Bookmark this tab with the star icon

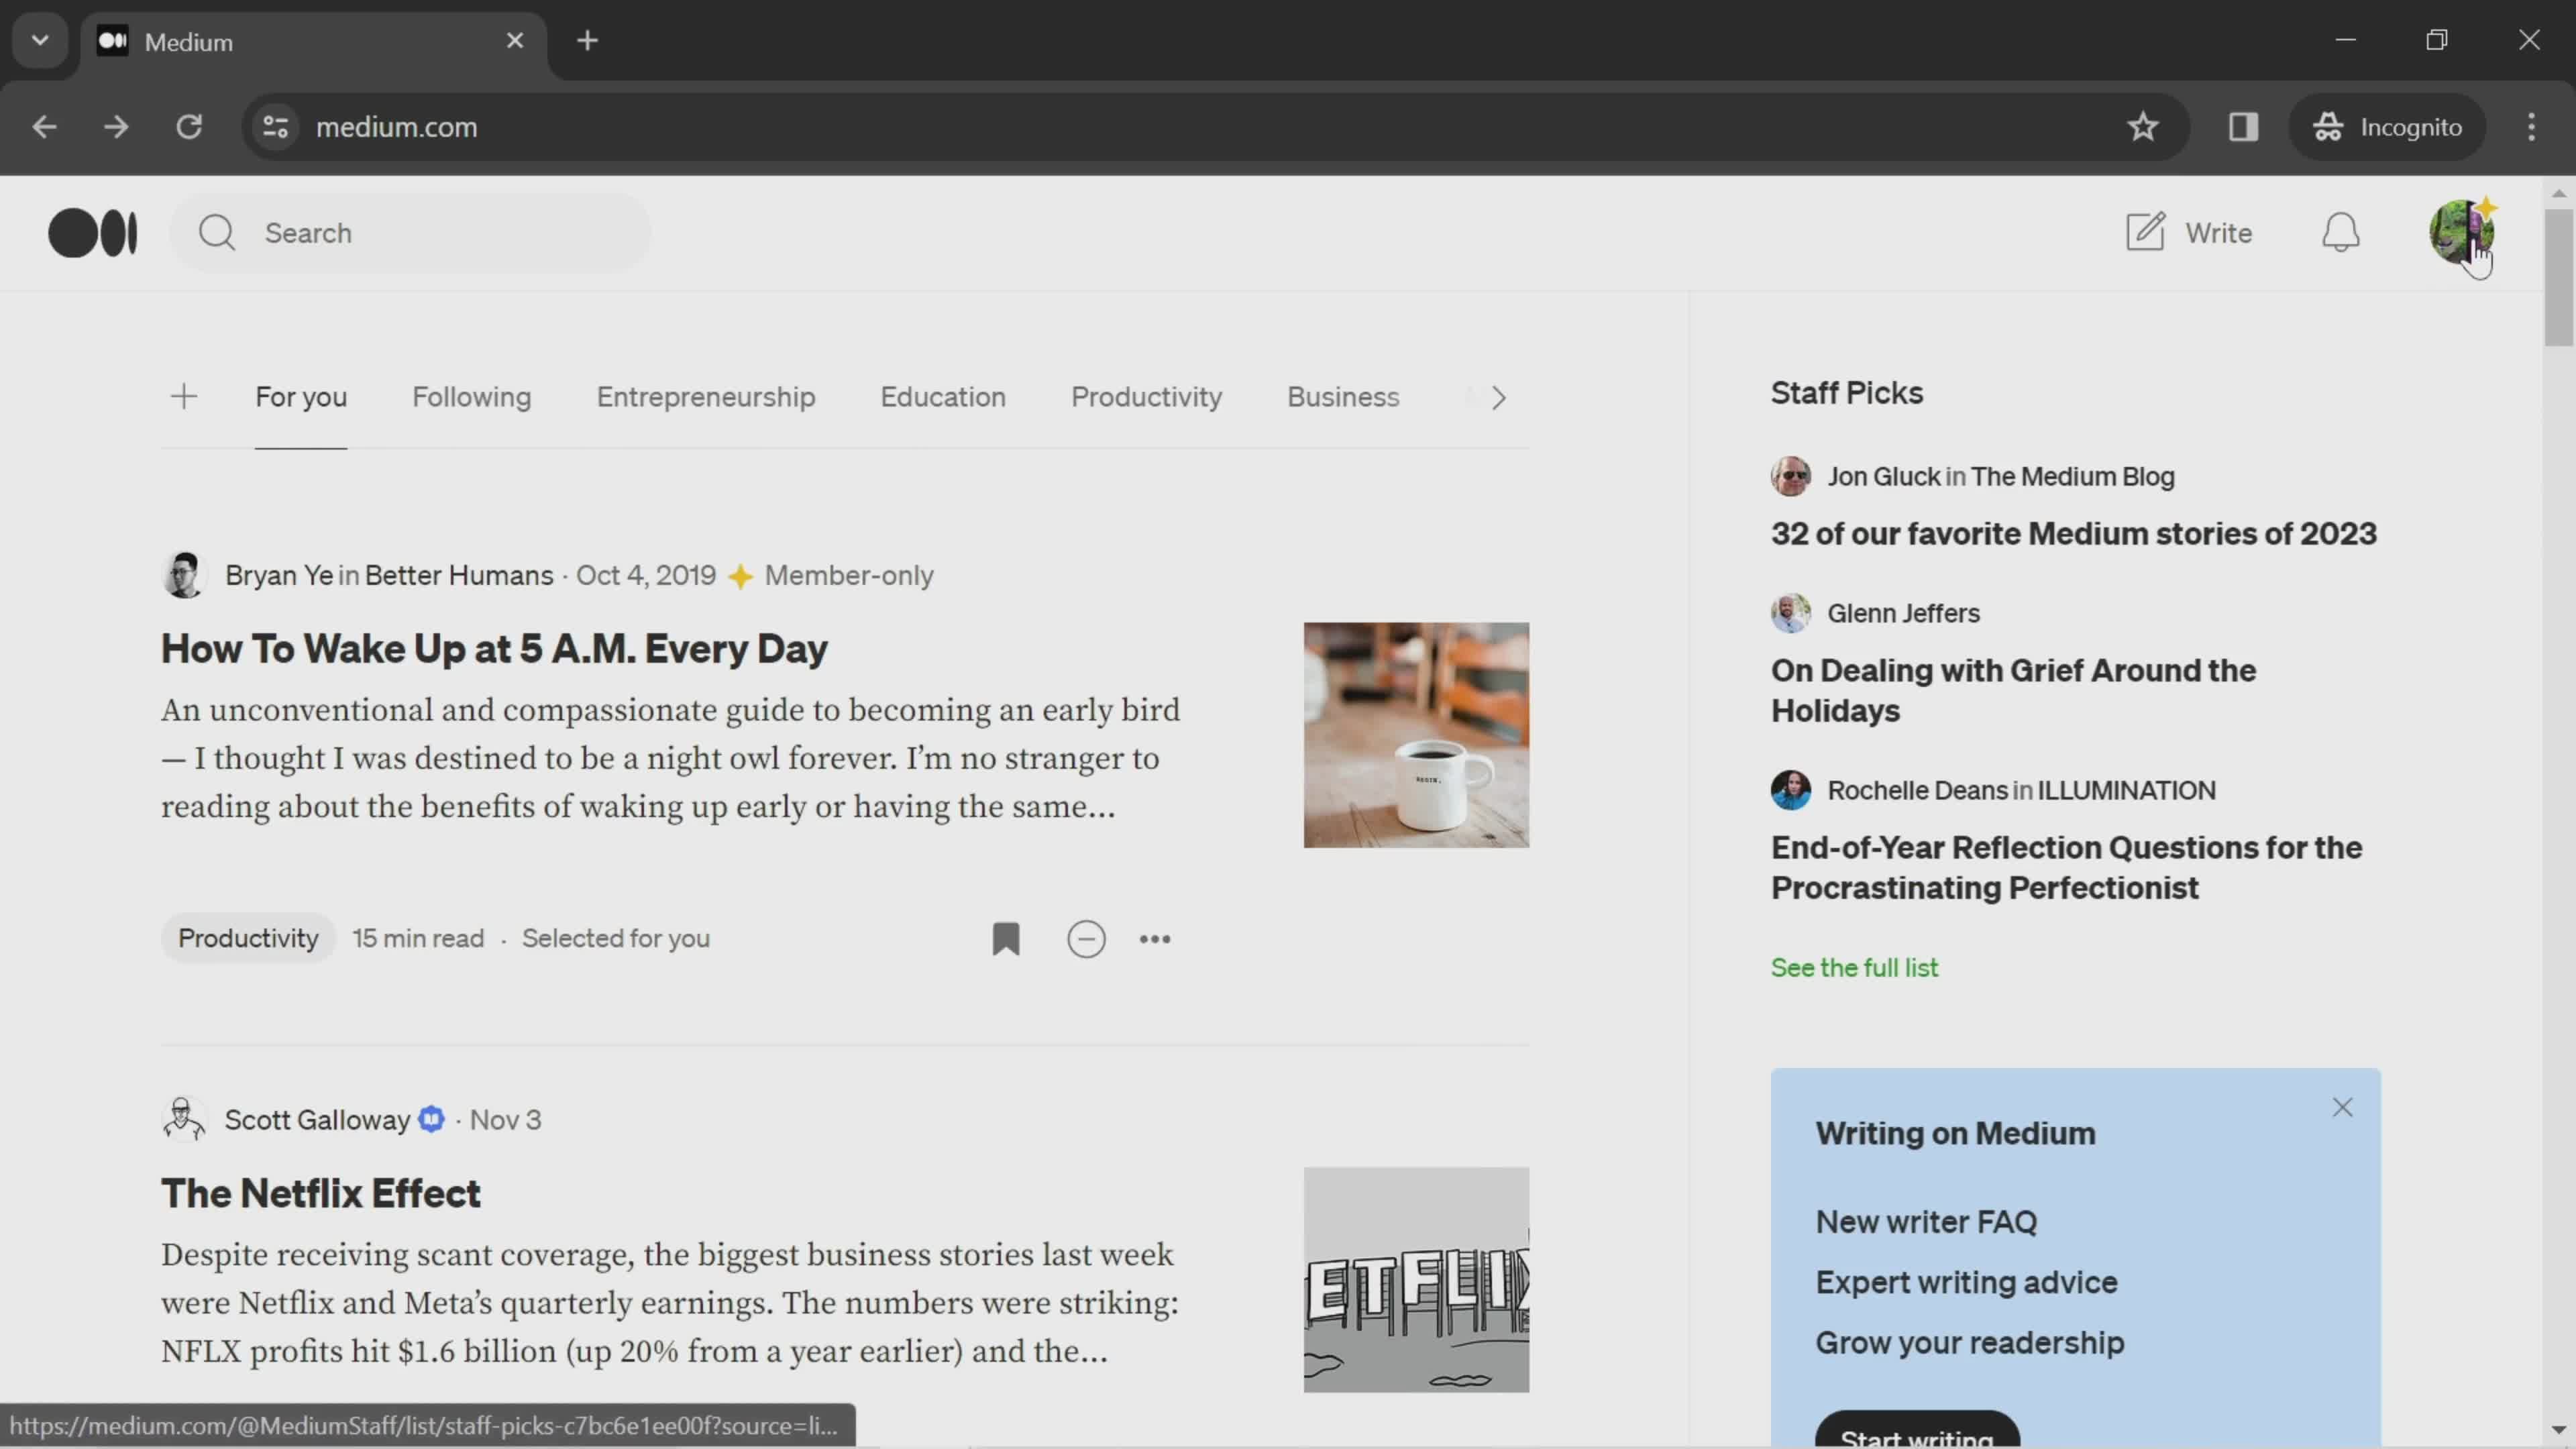pyautogui.click(x=2142, y=127)
